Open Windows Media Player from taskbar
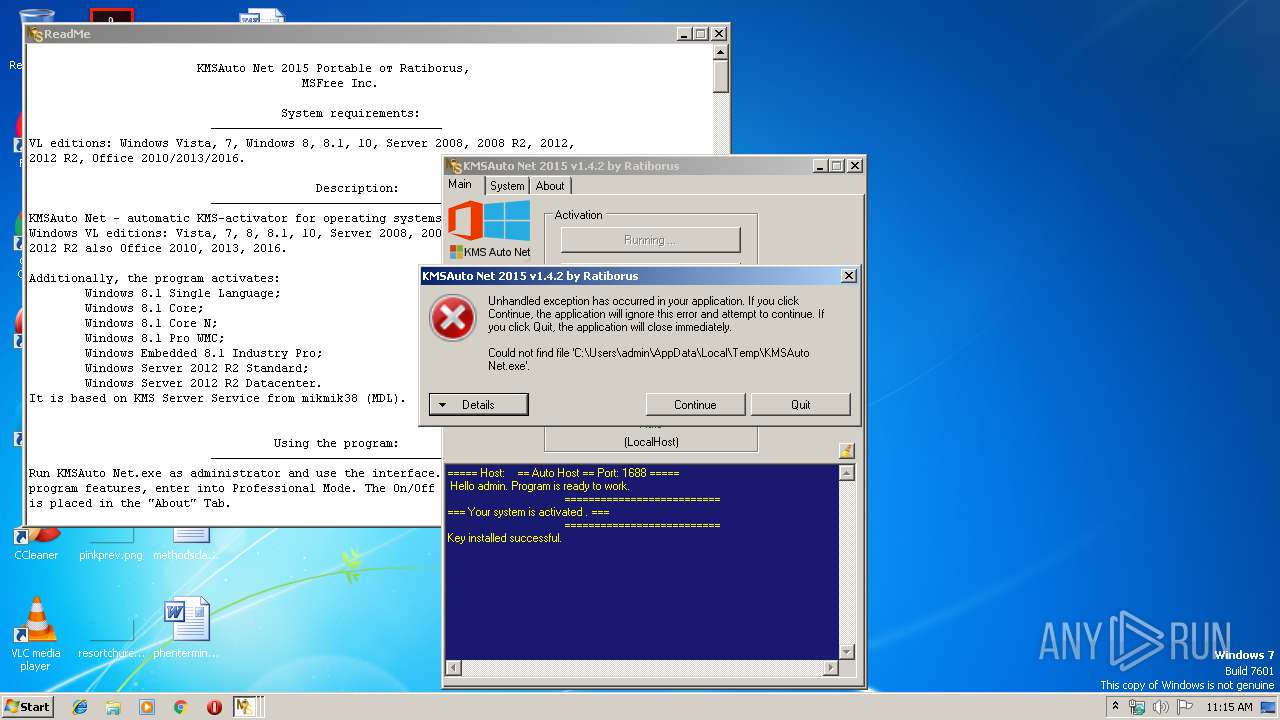Screen dimensions: 1280x720 147,707
